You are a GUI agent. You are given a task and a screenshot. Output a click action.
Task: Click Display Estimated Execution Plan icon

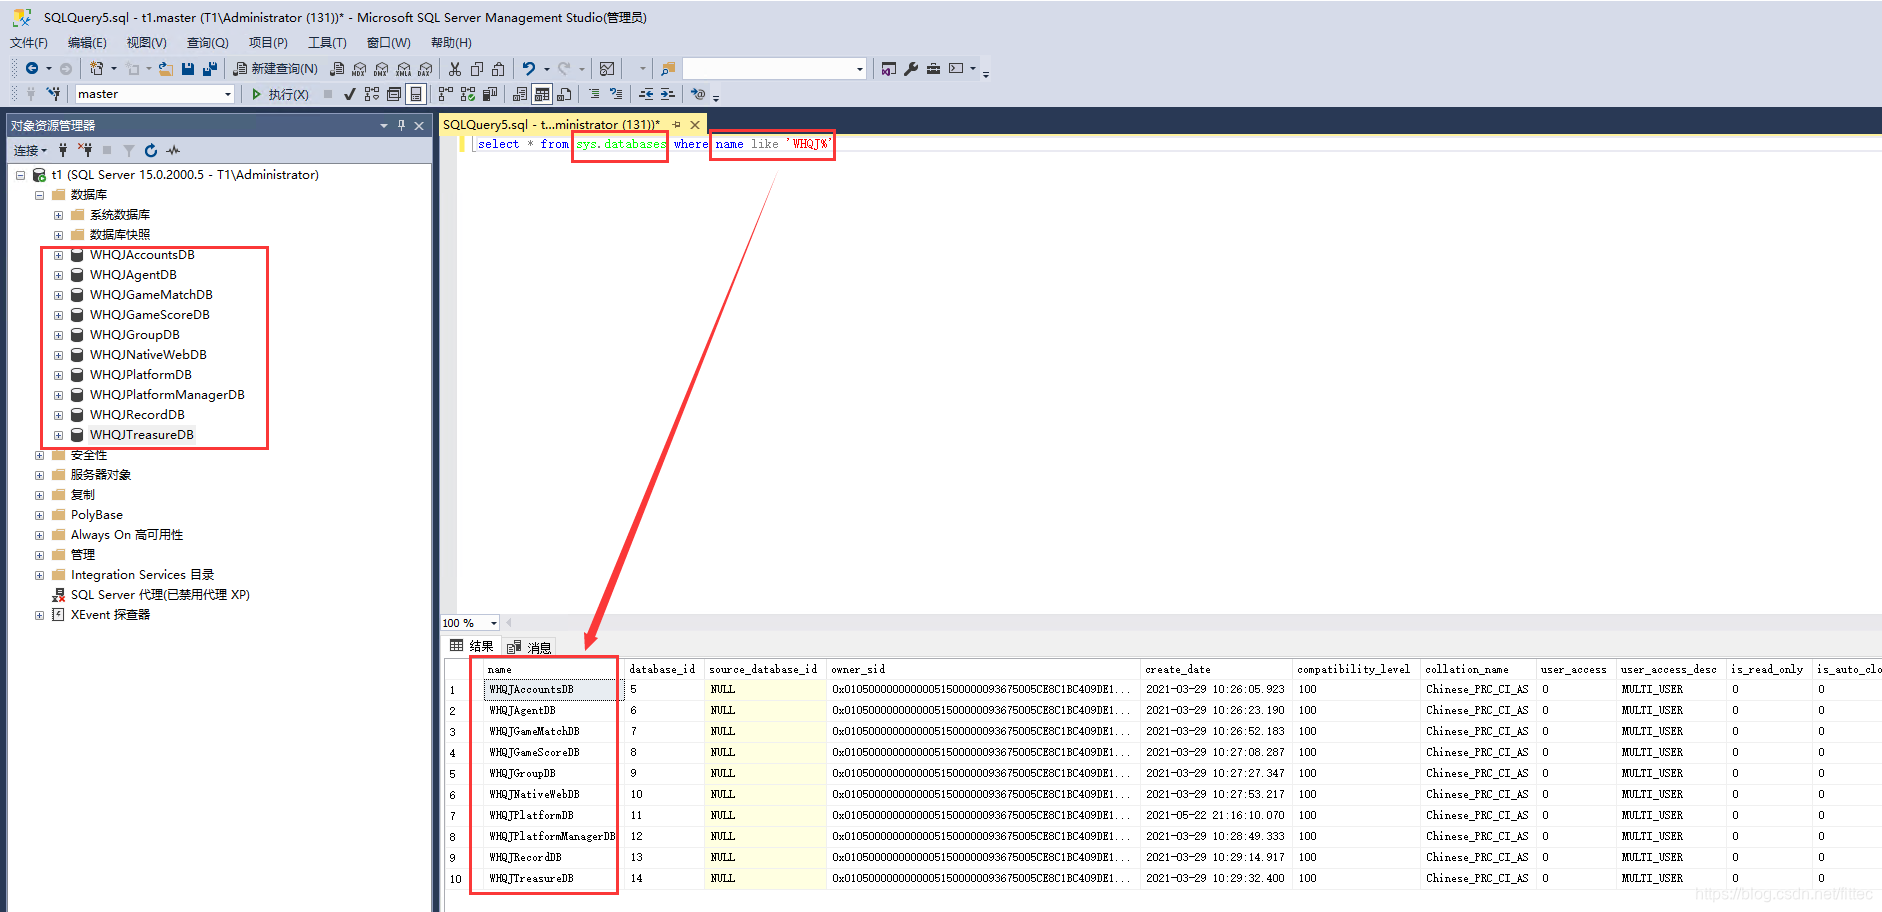[x=372, y=94]
